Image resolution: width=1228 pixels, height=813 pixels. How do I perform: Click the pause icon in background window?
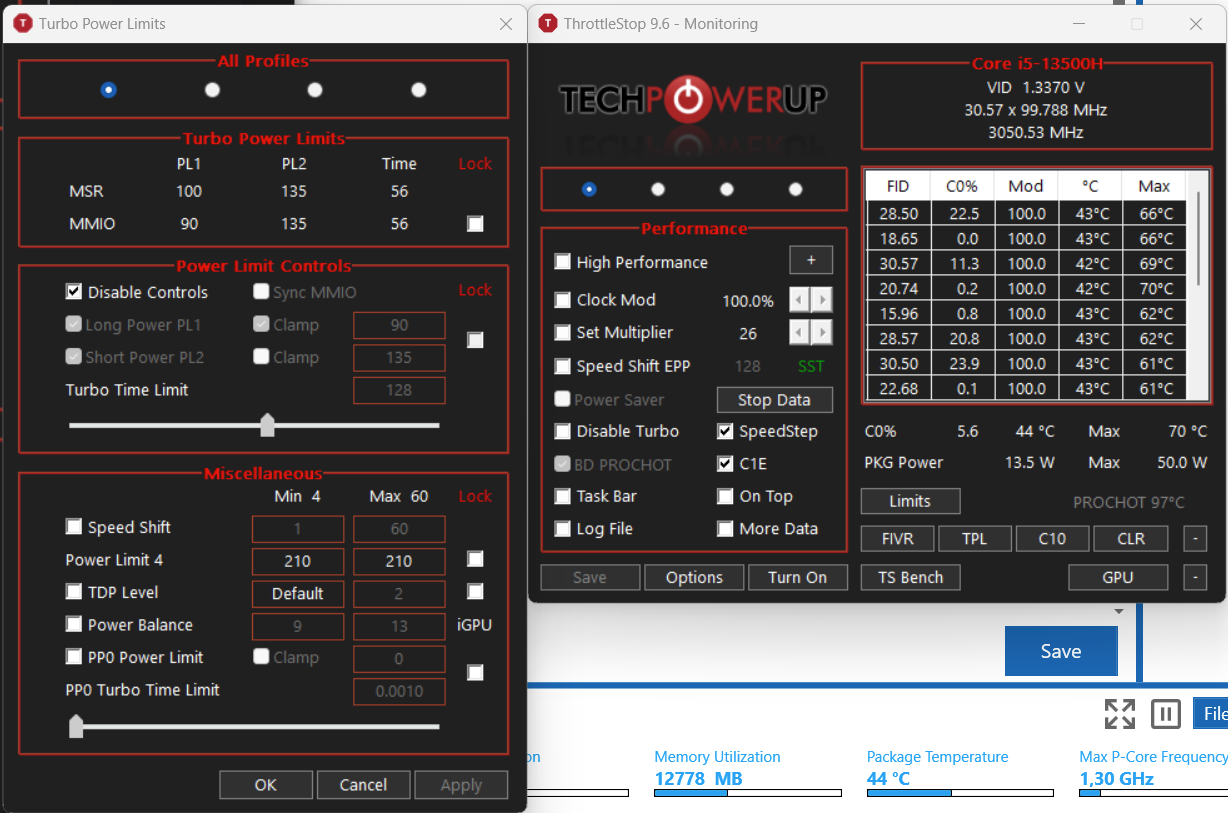pyautogui.click(x=1165, y=714)
